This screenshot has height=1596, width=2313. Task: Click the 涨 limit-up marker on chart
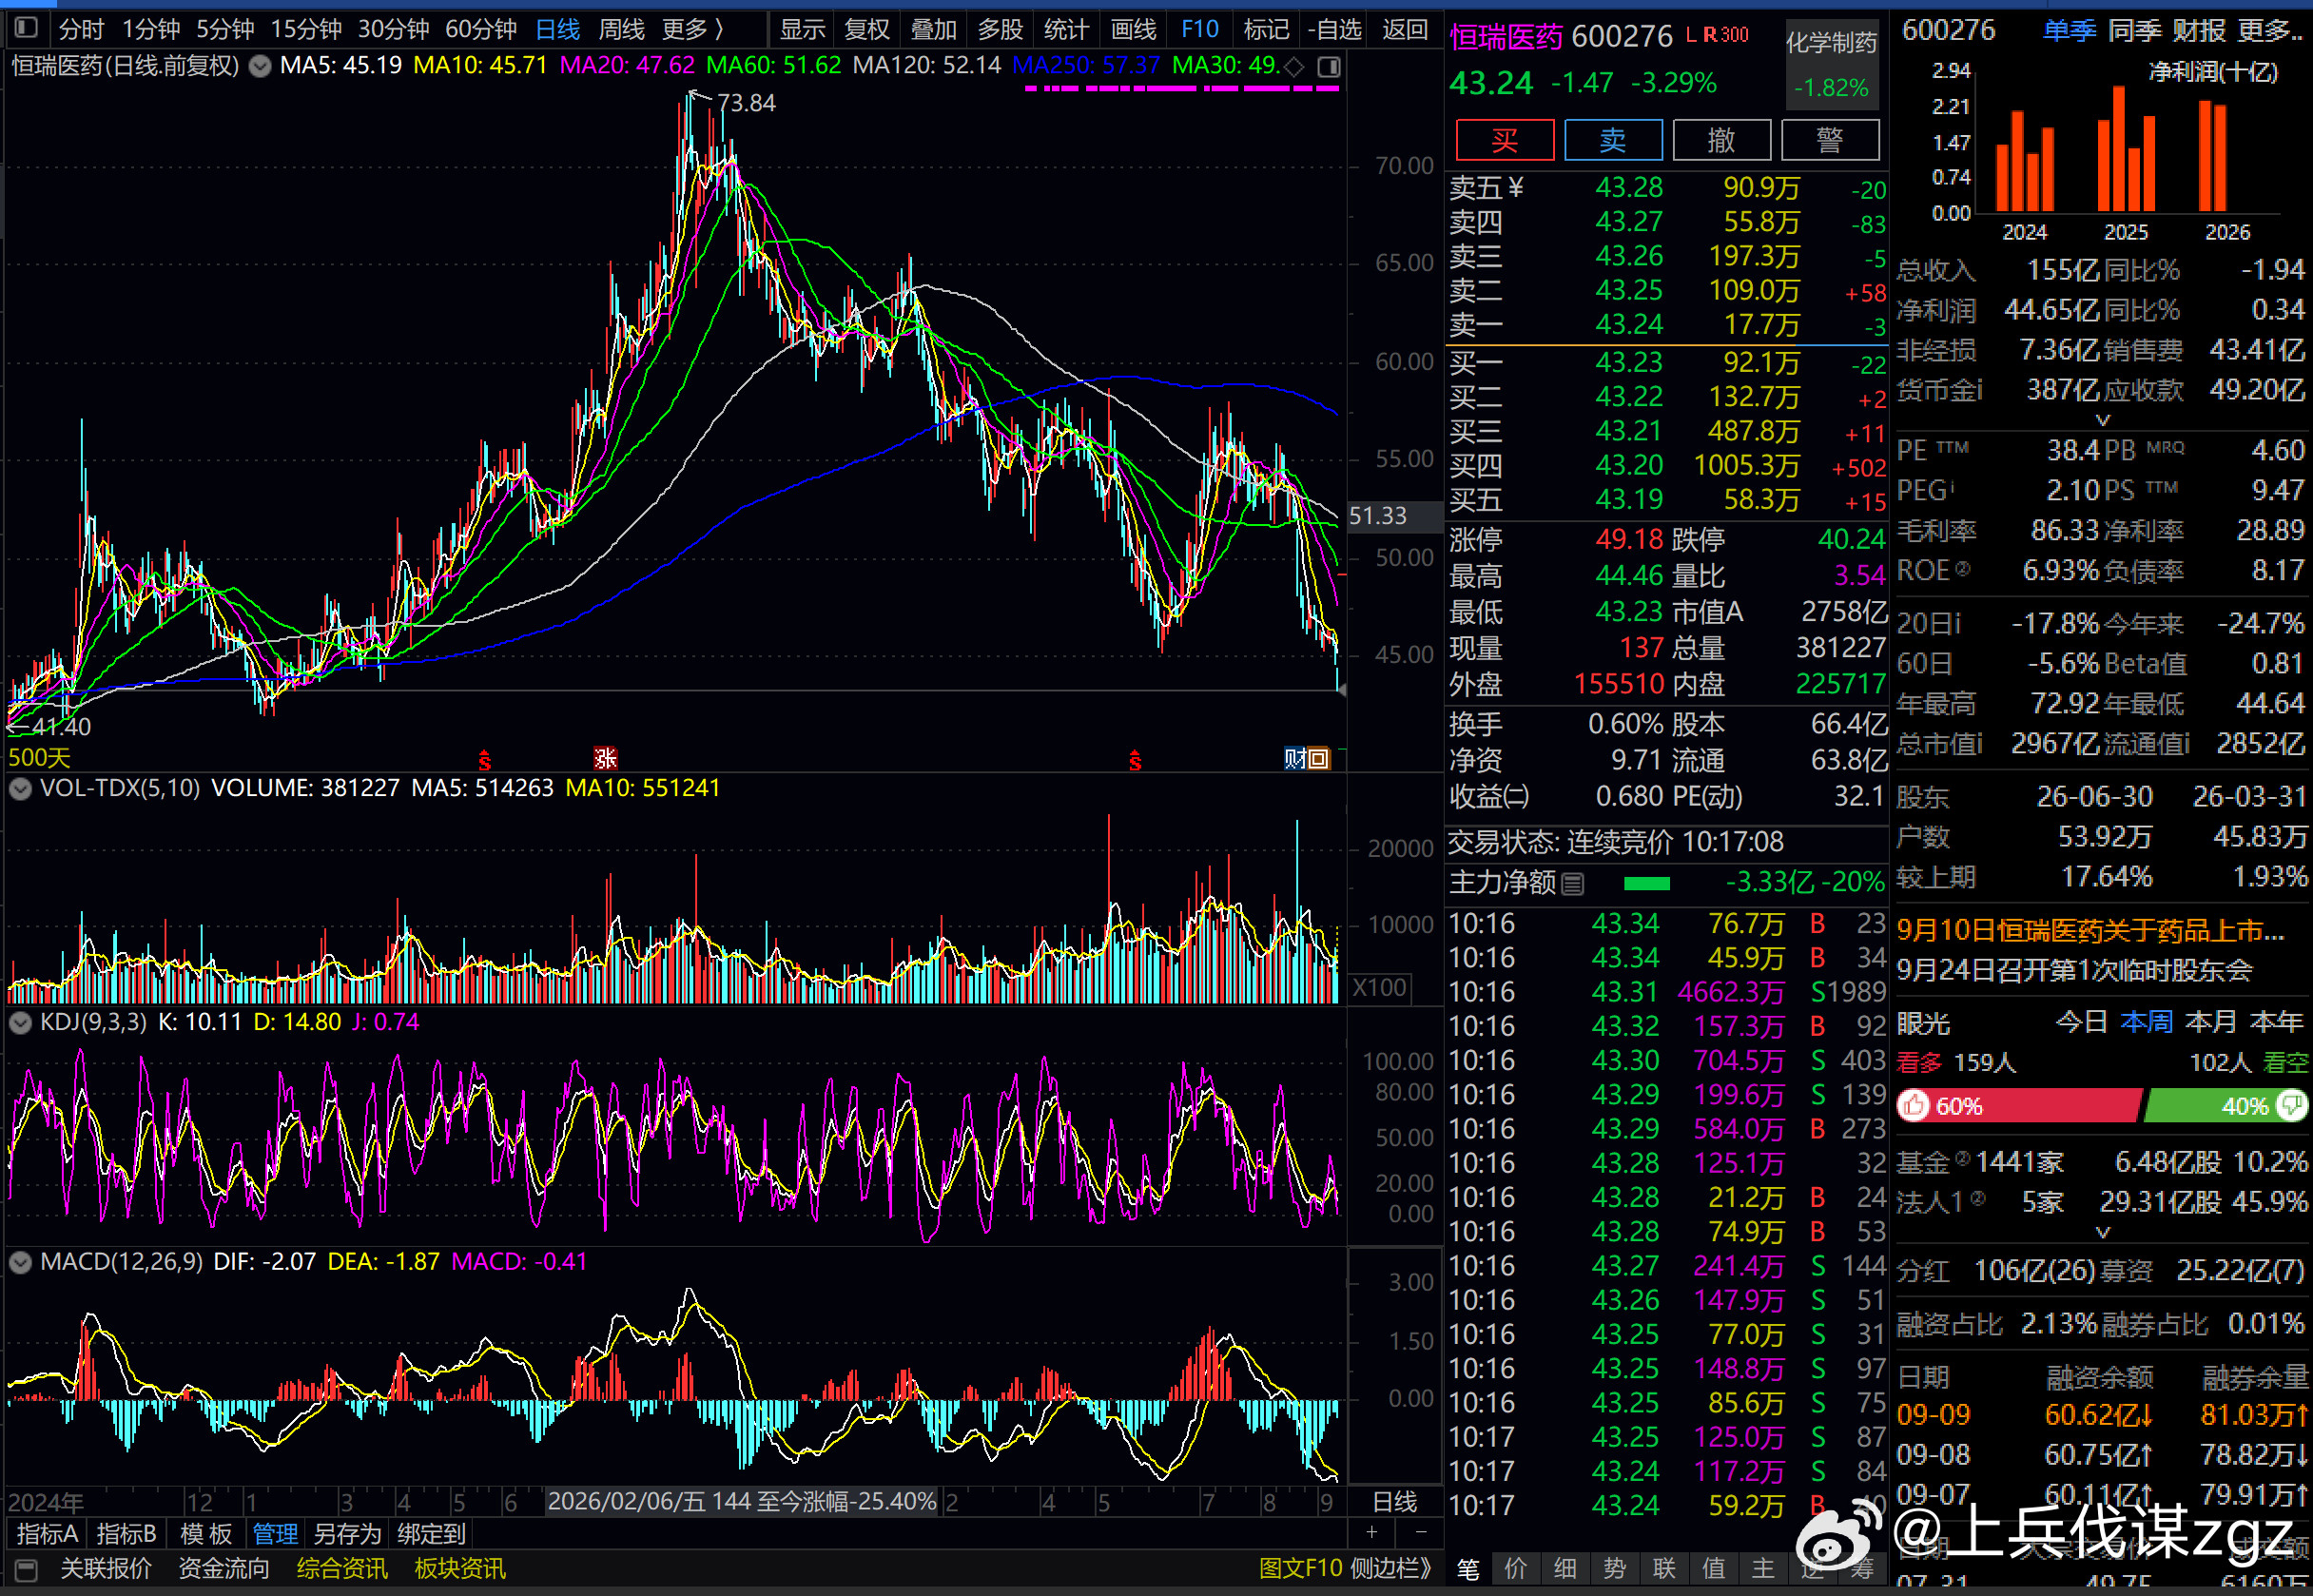pos(606,759)
